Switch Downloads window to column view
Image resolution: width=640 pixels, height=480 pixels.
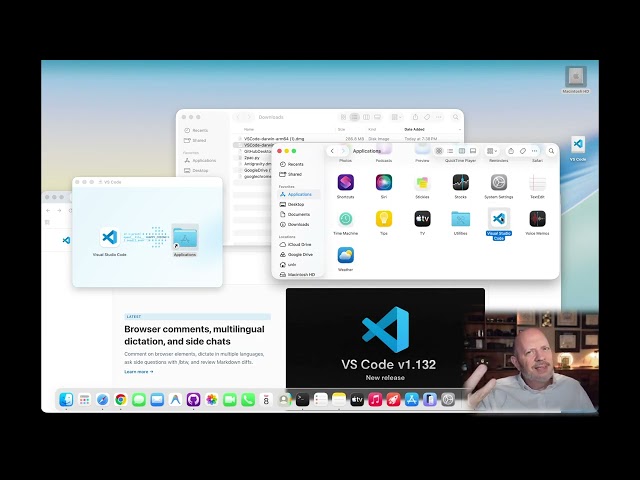(366, 117)
